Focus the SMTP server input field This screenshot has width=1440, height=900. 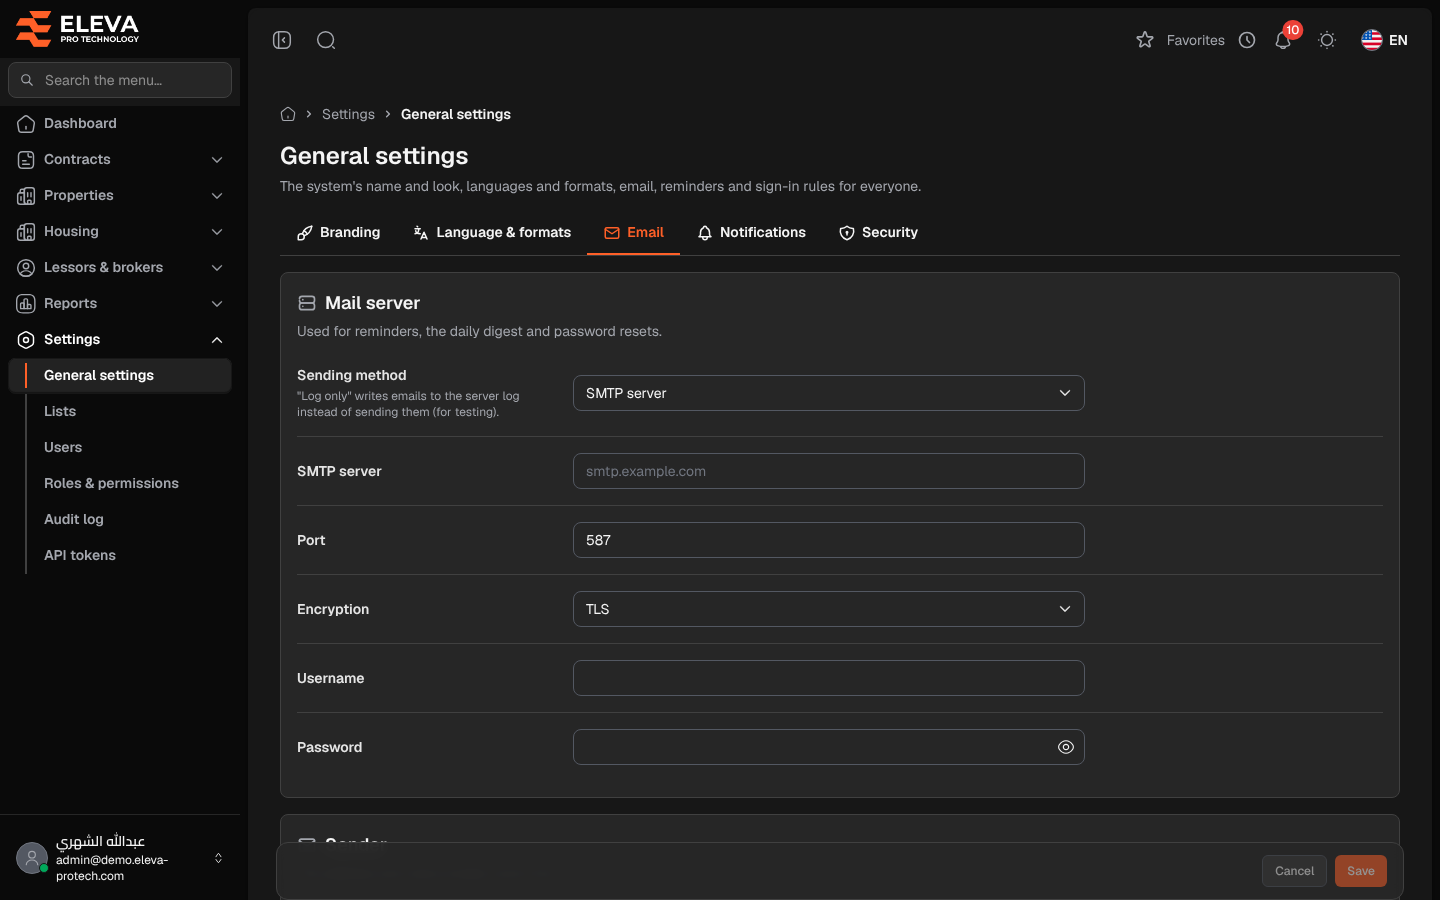(x=828, y=471)
